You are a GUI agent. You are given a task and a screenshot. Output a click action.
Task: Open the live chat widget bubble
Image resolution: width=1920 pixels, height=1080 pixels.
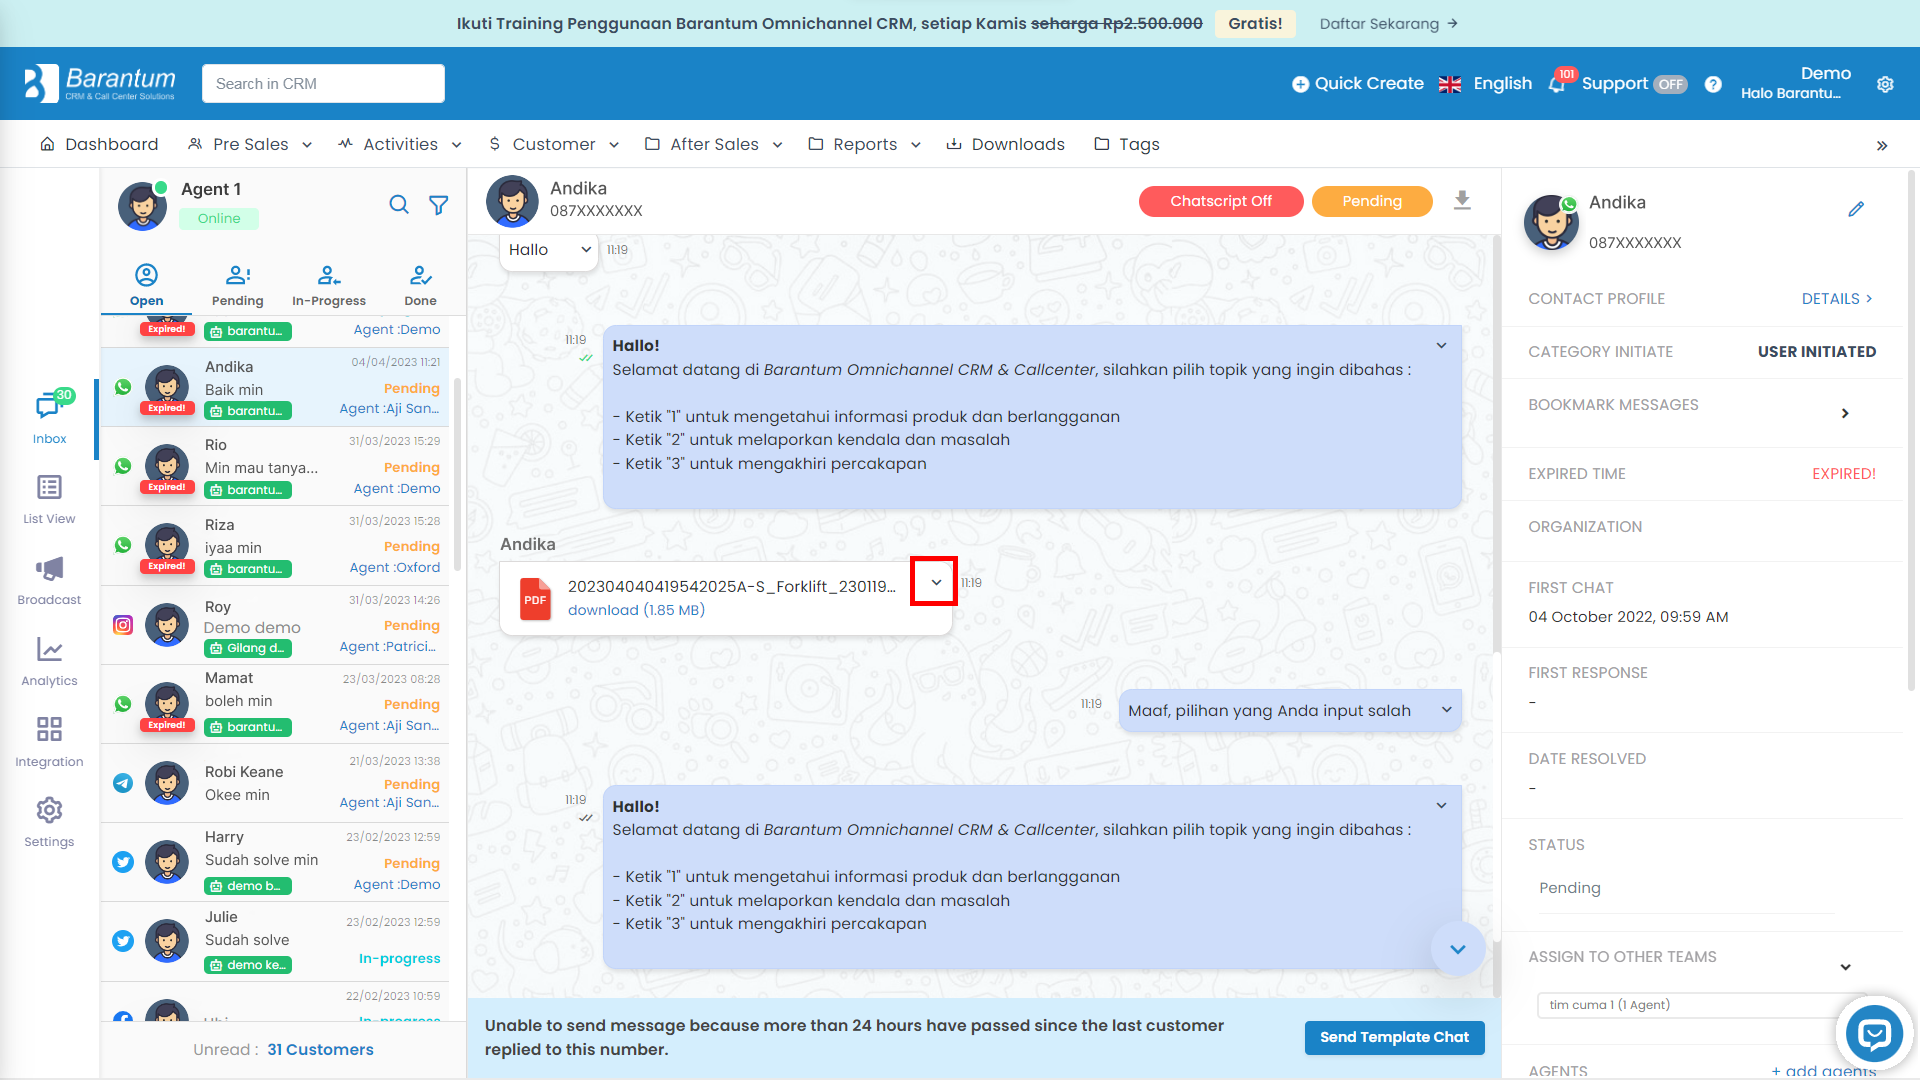1874,1033
